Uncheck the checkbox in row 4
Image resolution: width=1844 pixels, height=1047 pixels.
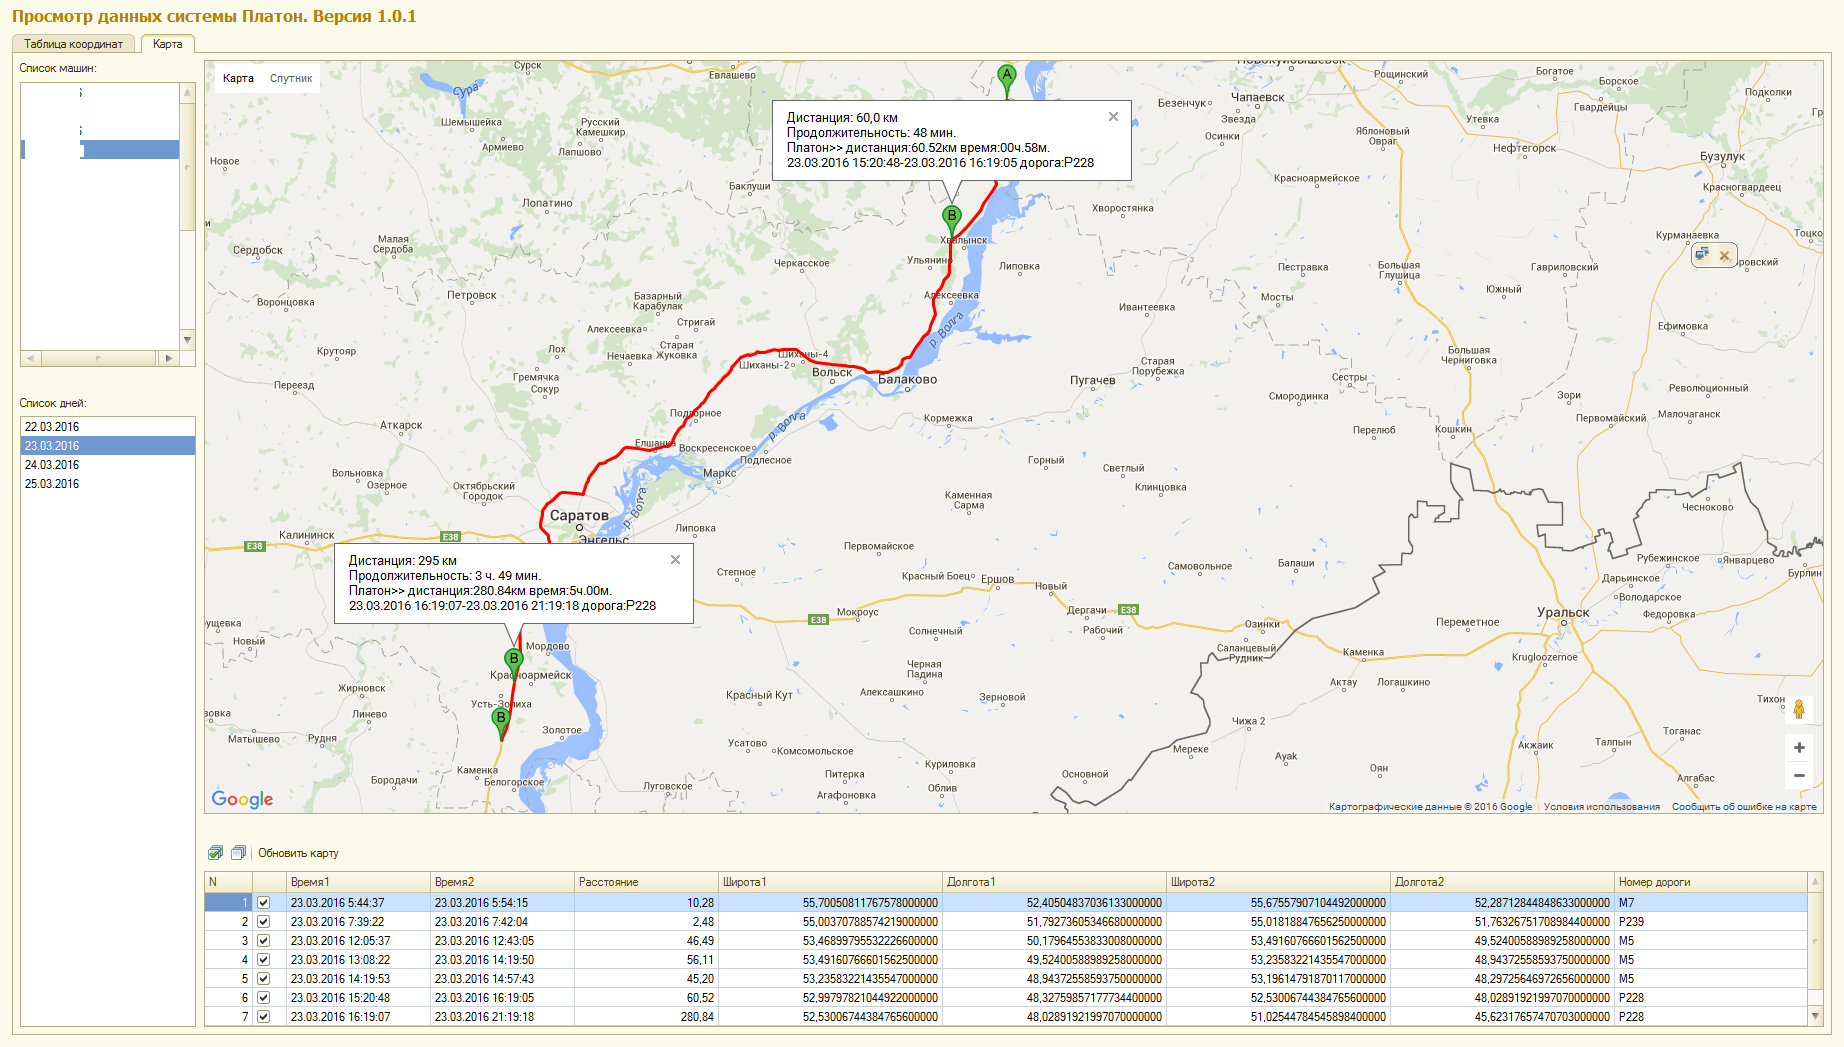click(x=264, y=960)
